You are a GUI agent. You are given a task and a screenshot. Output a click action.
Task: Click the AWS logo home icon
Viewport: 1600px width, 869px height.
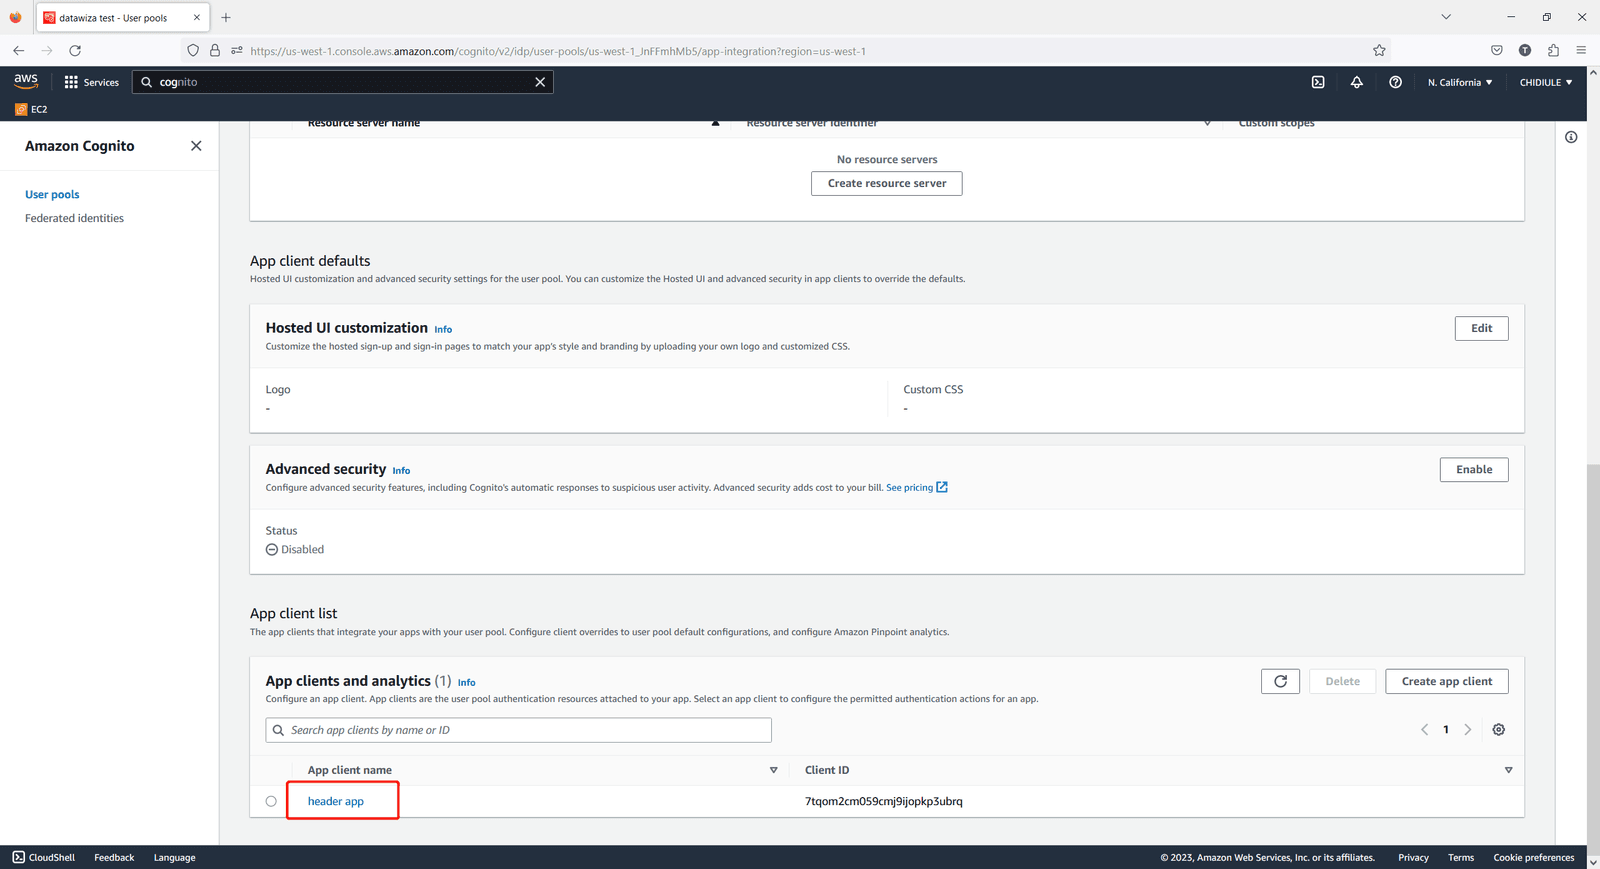pos(26,81)
